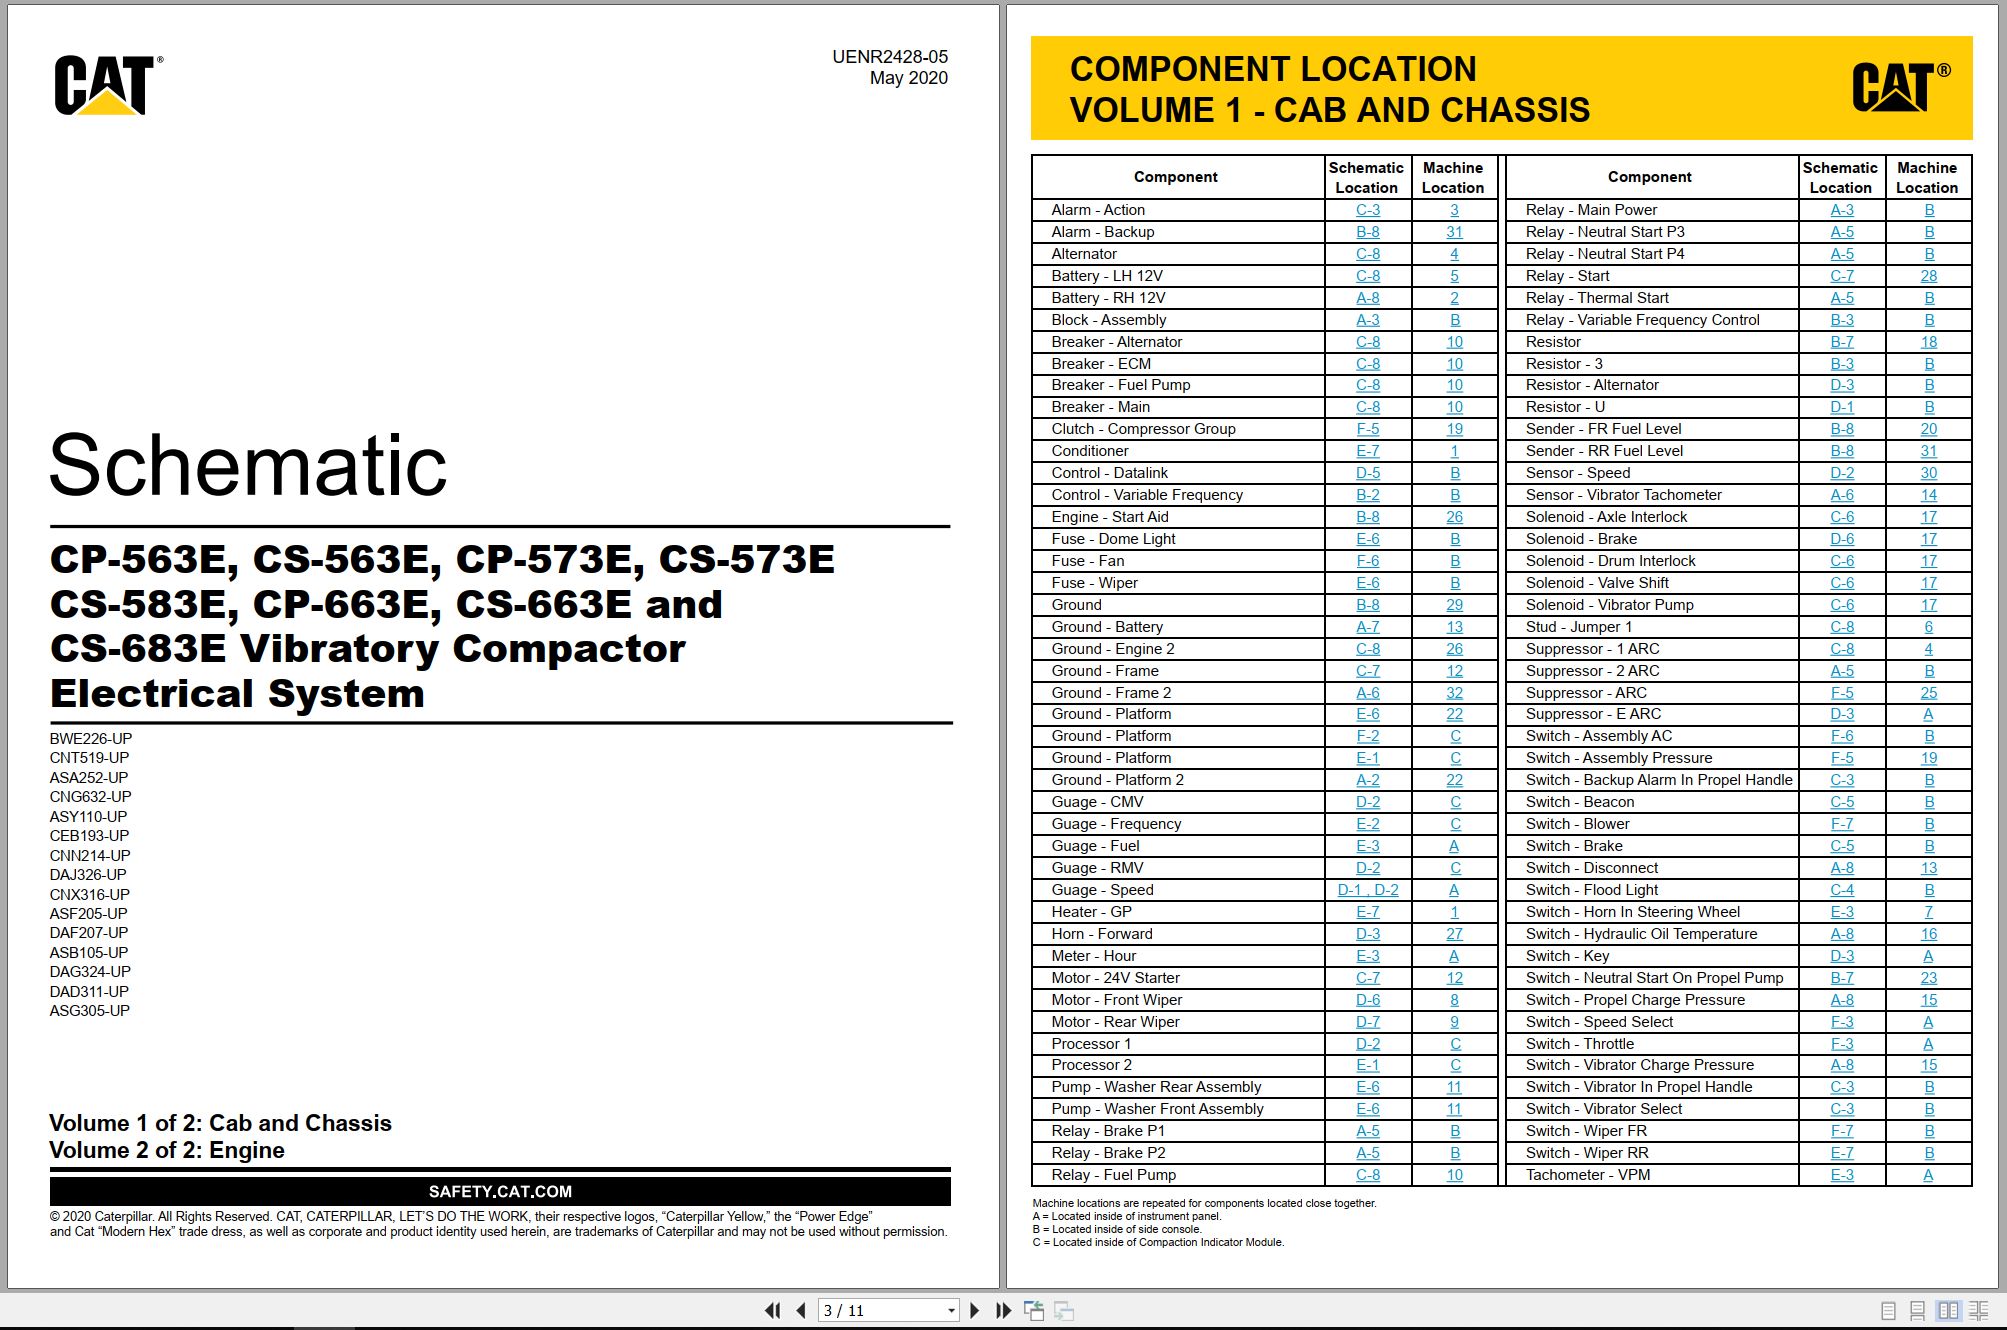This screenshot has width=2007, height=1330.
Task: Follow schematic link F-5 for Clutch - Compressor Group
Action: [1368, 429]
